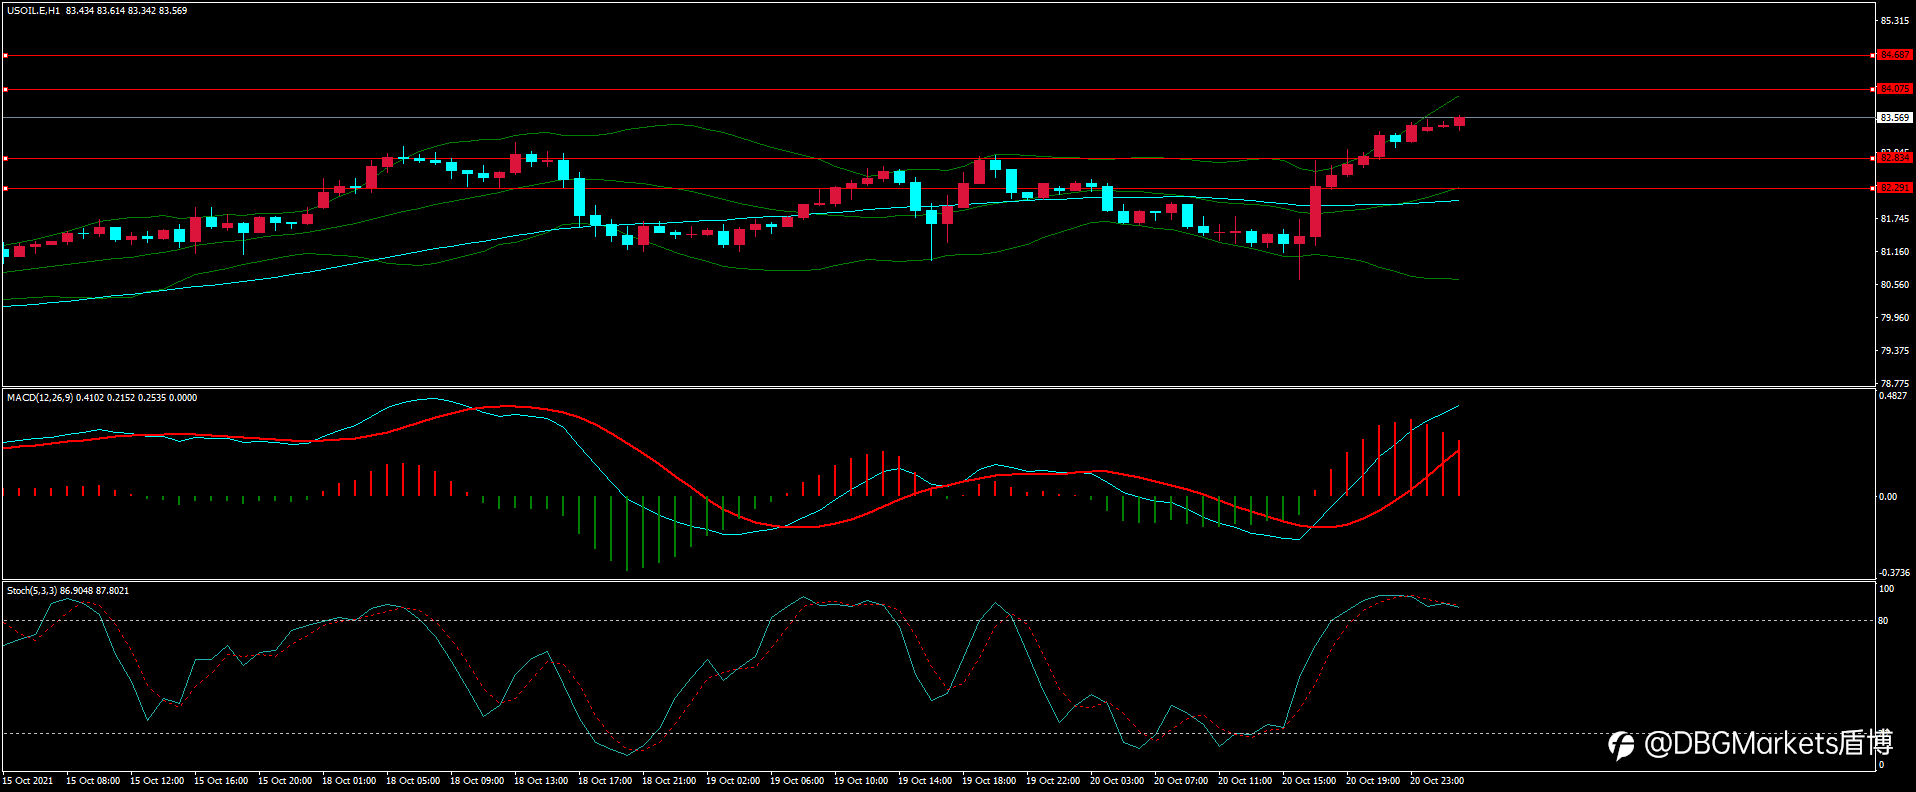Click the left handle of 84.687 line
1916x792 pixels.
(x=5, y=55)
